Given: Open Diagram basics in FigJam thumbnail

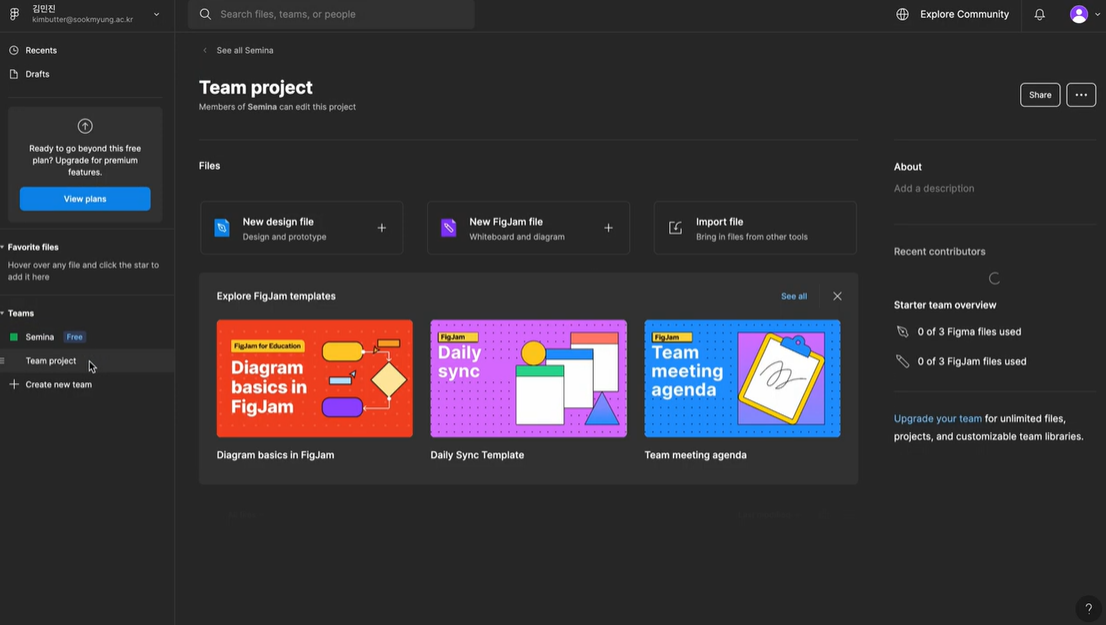Looking at the screenshot, I should 315,378.
